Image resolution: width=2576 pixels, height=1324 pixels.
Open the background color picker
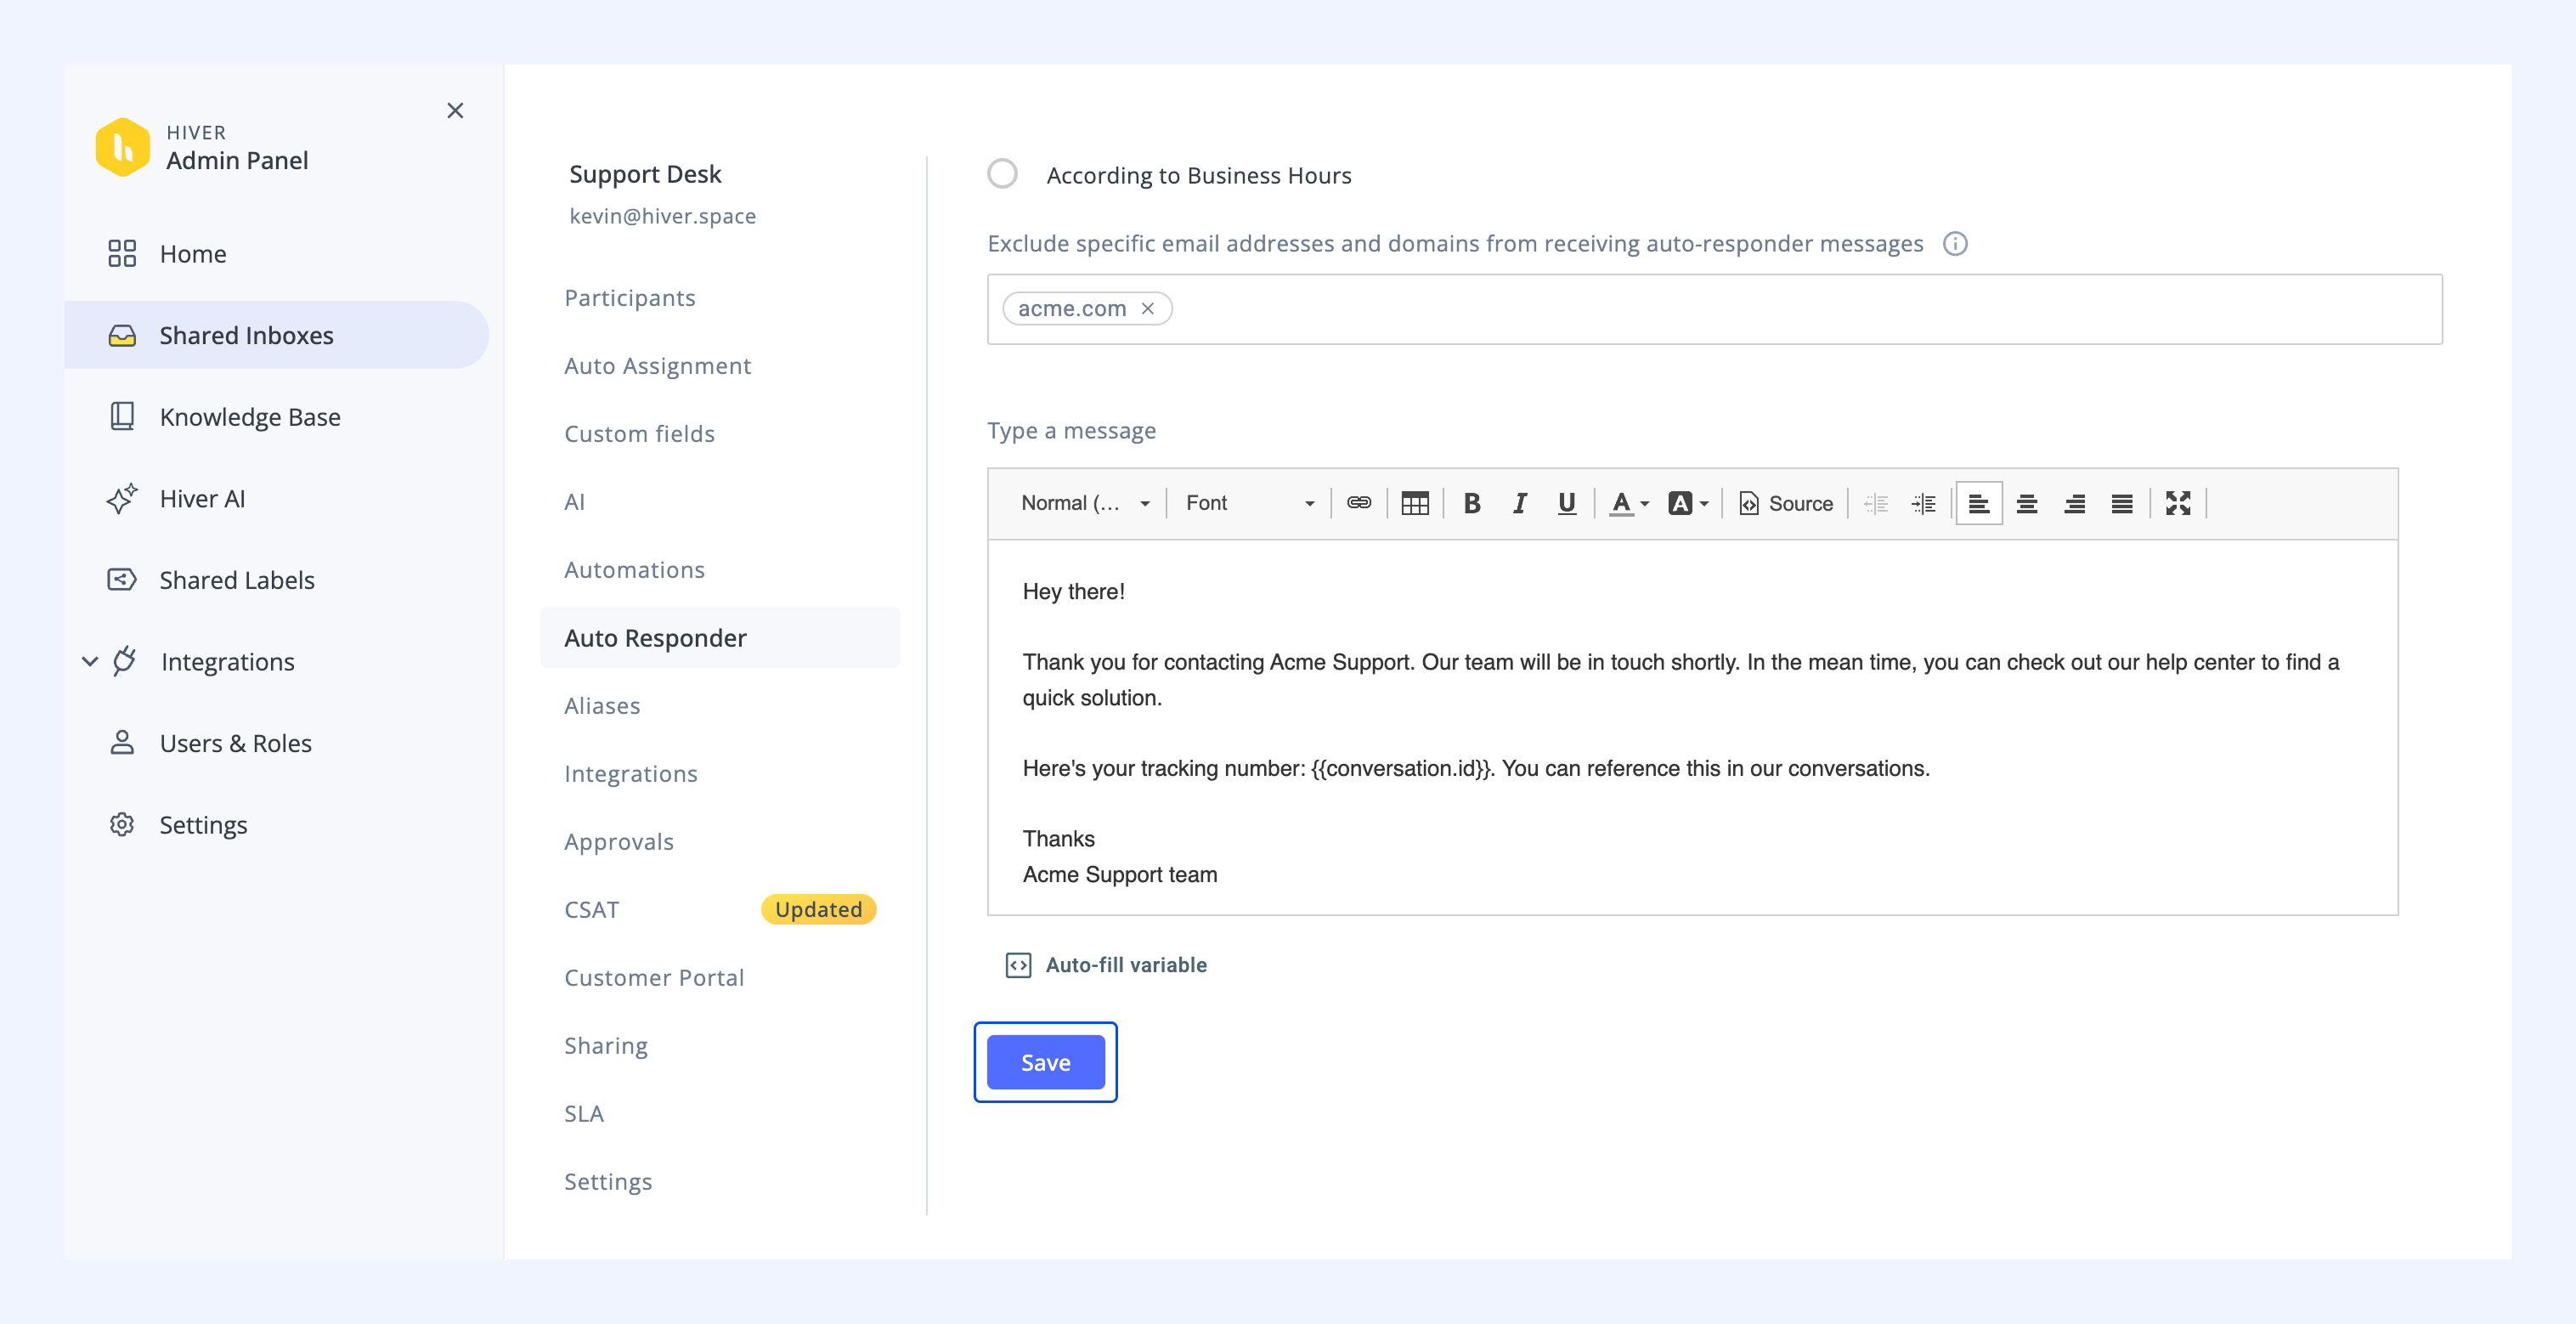tap(1688, 503)
